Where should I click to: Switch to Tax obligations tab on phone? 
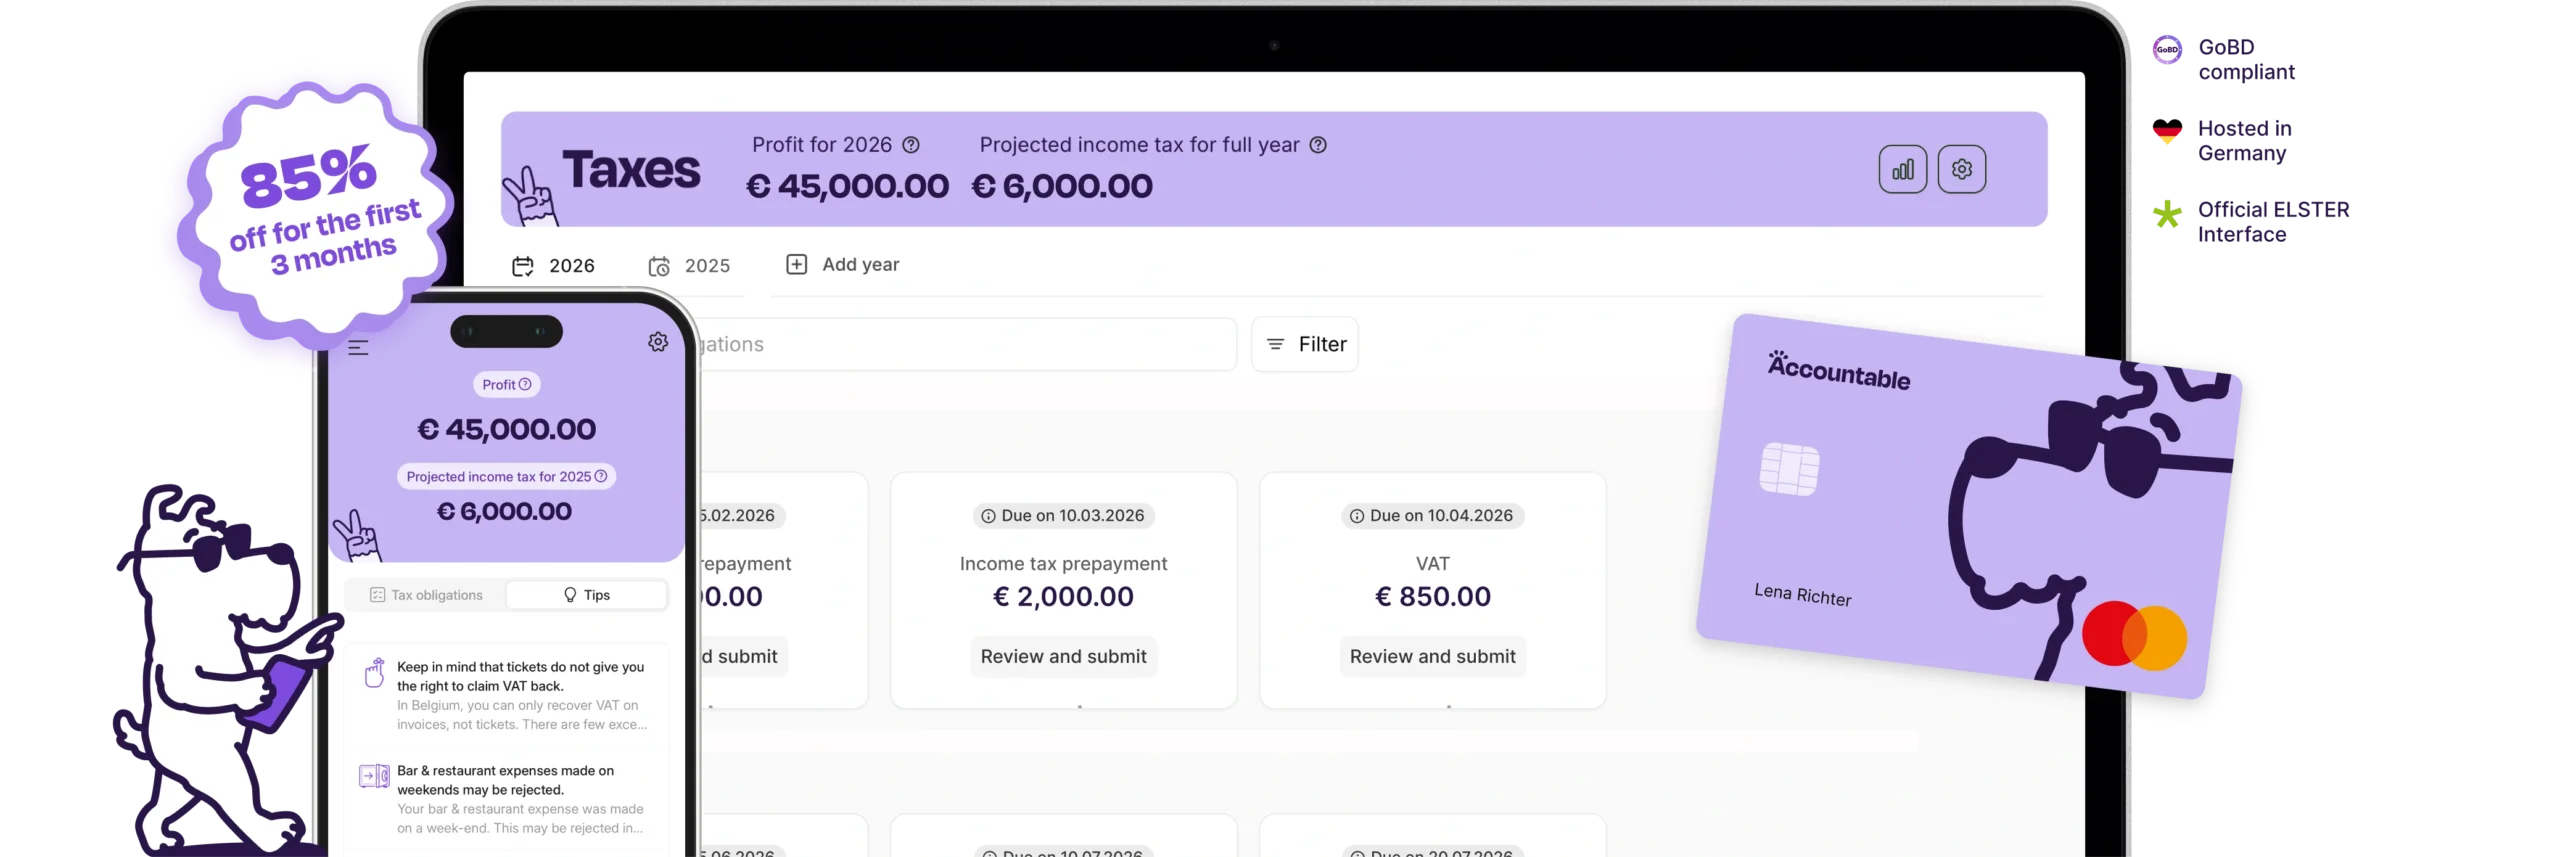426,595
